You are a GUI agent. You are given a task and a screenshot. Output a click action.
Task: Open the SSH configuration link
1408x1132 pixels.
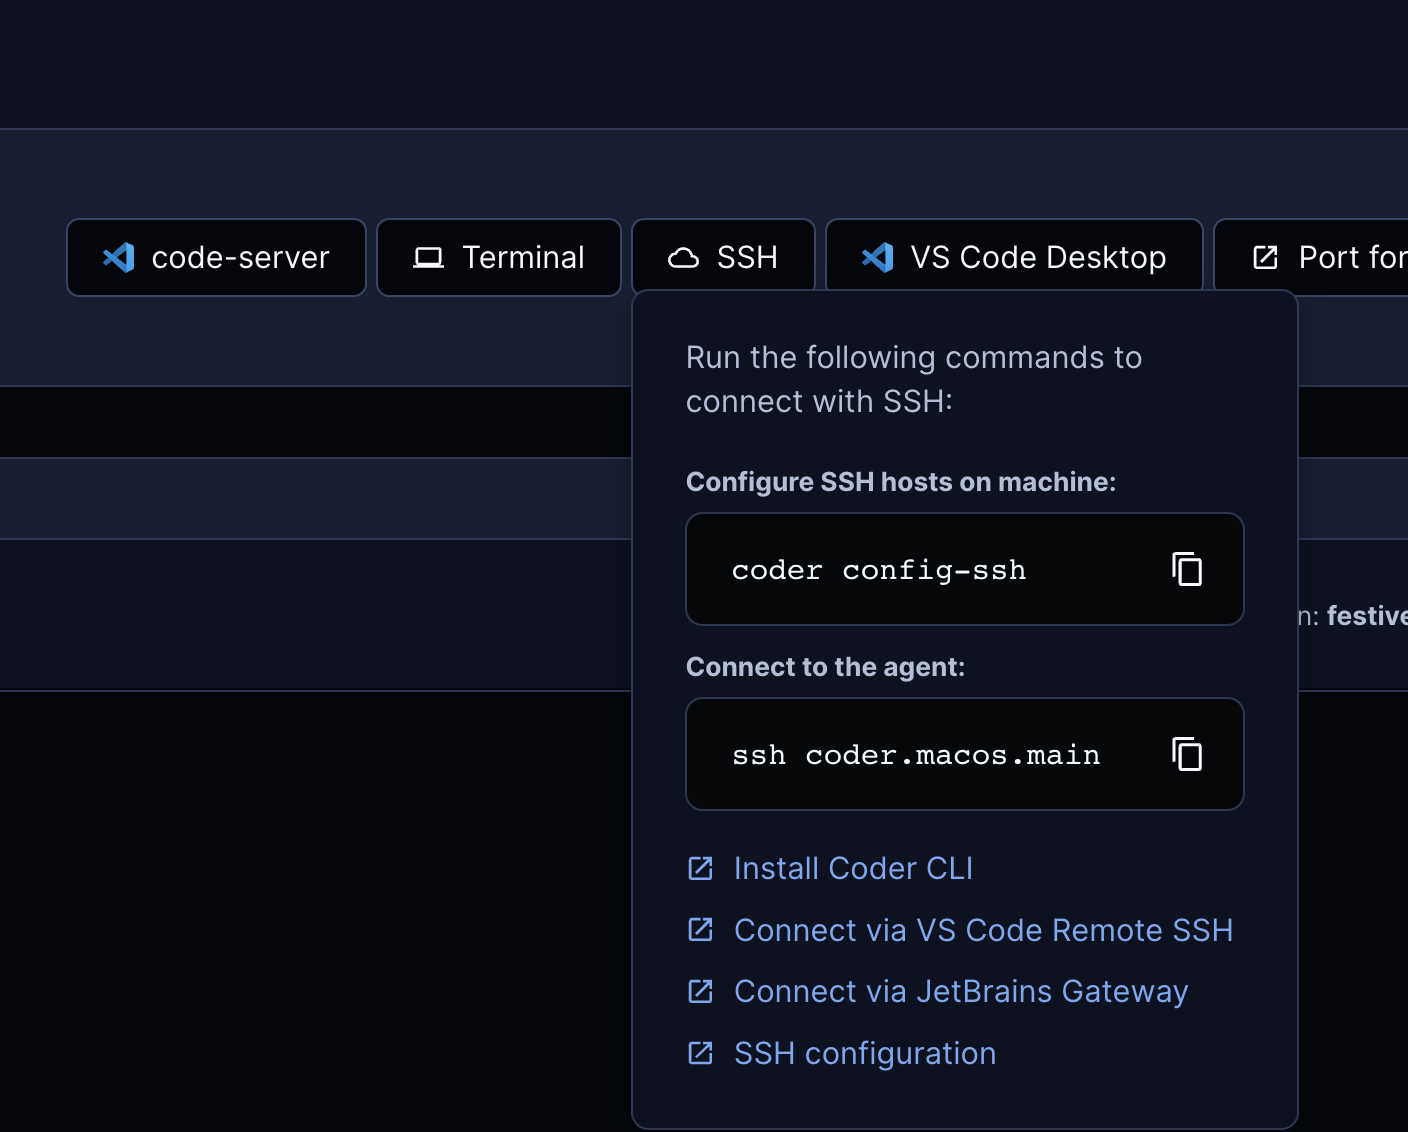(x=865, y=1053)
